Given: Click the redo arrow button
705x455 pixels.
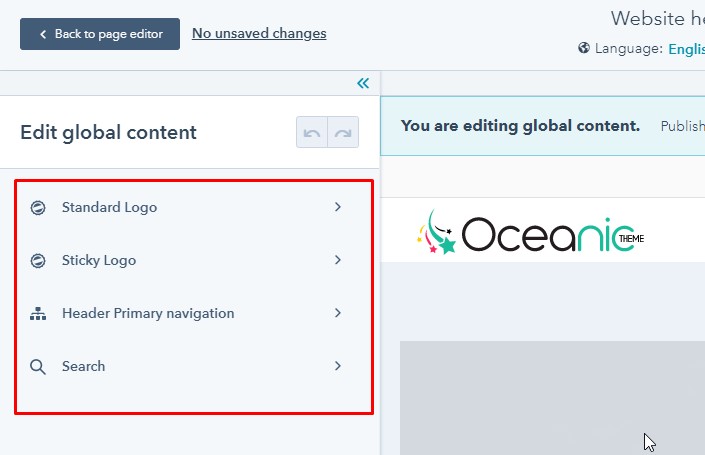Looking at the screenshot, I should [x=343, y=133].
